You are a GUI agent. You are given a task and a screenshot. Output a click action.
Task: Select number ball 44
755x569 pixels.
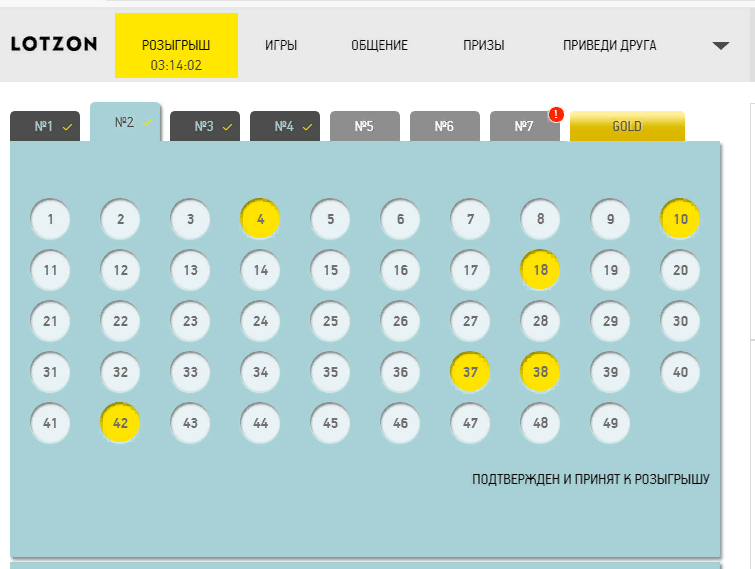(x=260, y=423)
